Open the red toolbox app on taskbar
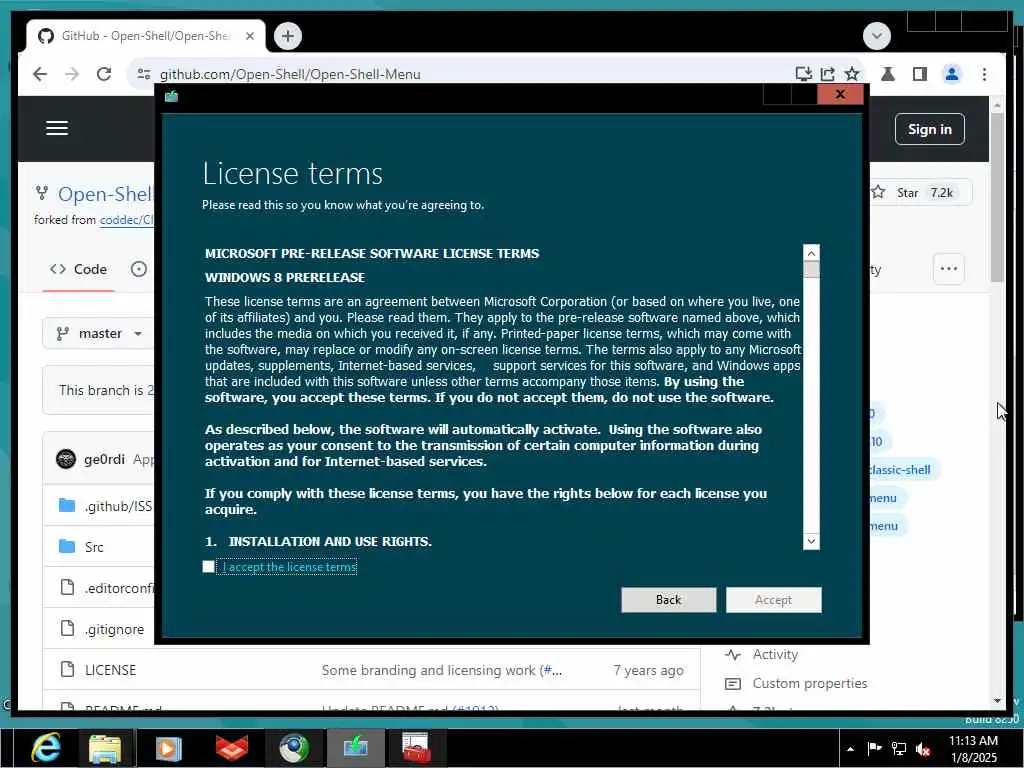This screenshot has width=1024, height=768. [x=416, y=748]
